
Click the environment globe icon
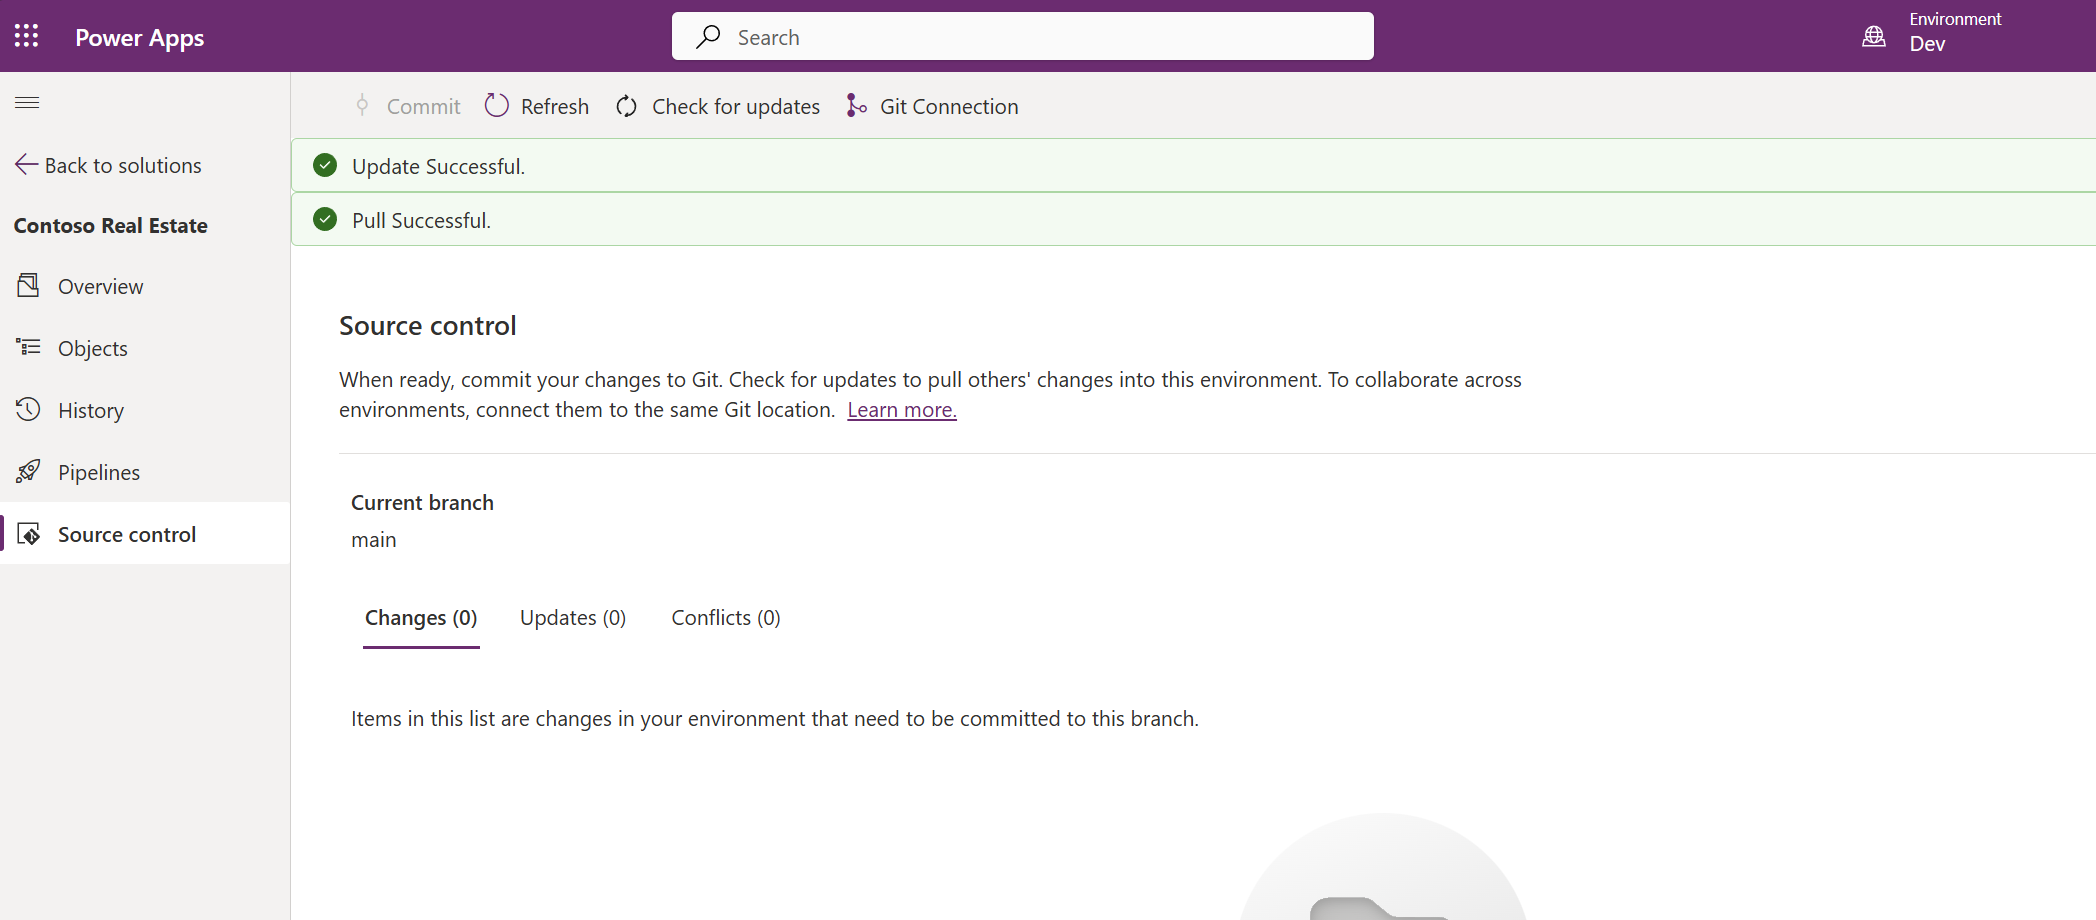coord(1873,37)
